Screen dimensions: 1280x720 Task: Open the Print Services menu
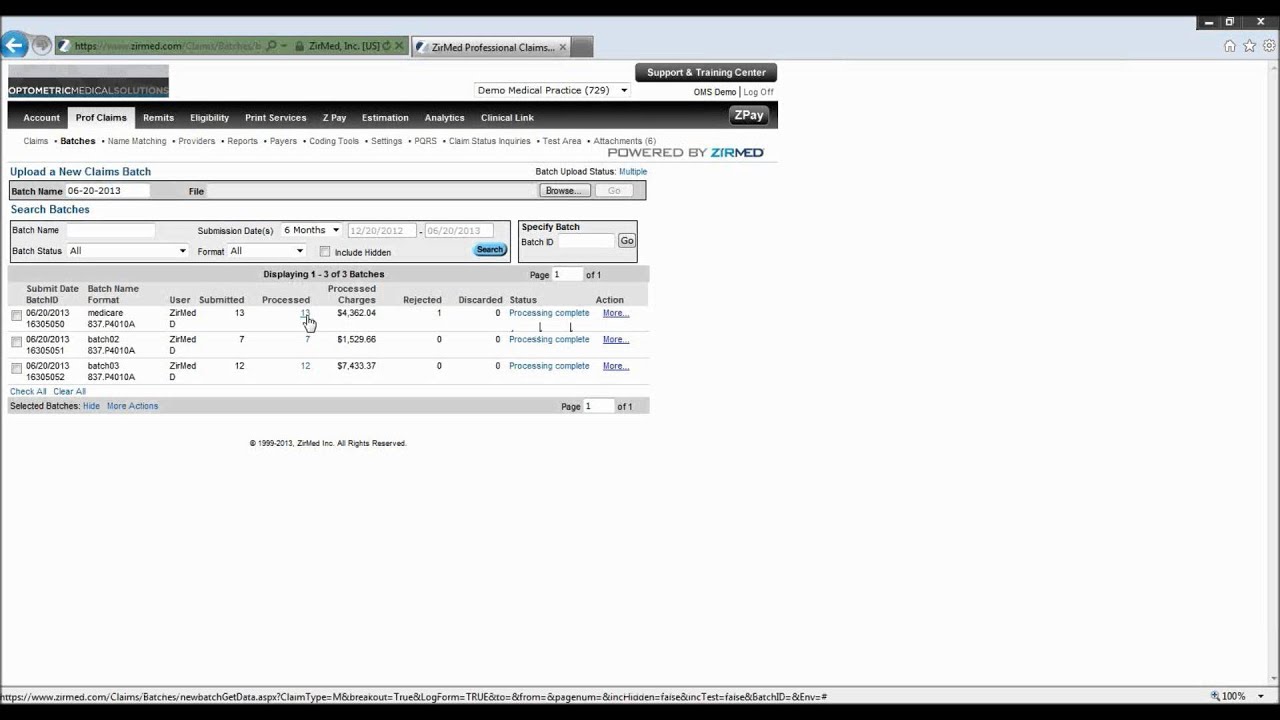pos(275,118)
